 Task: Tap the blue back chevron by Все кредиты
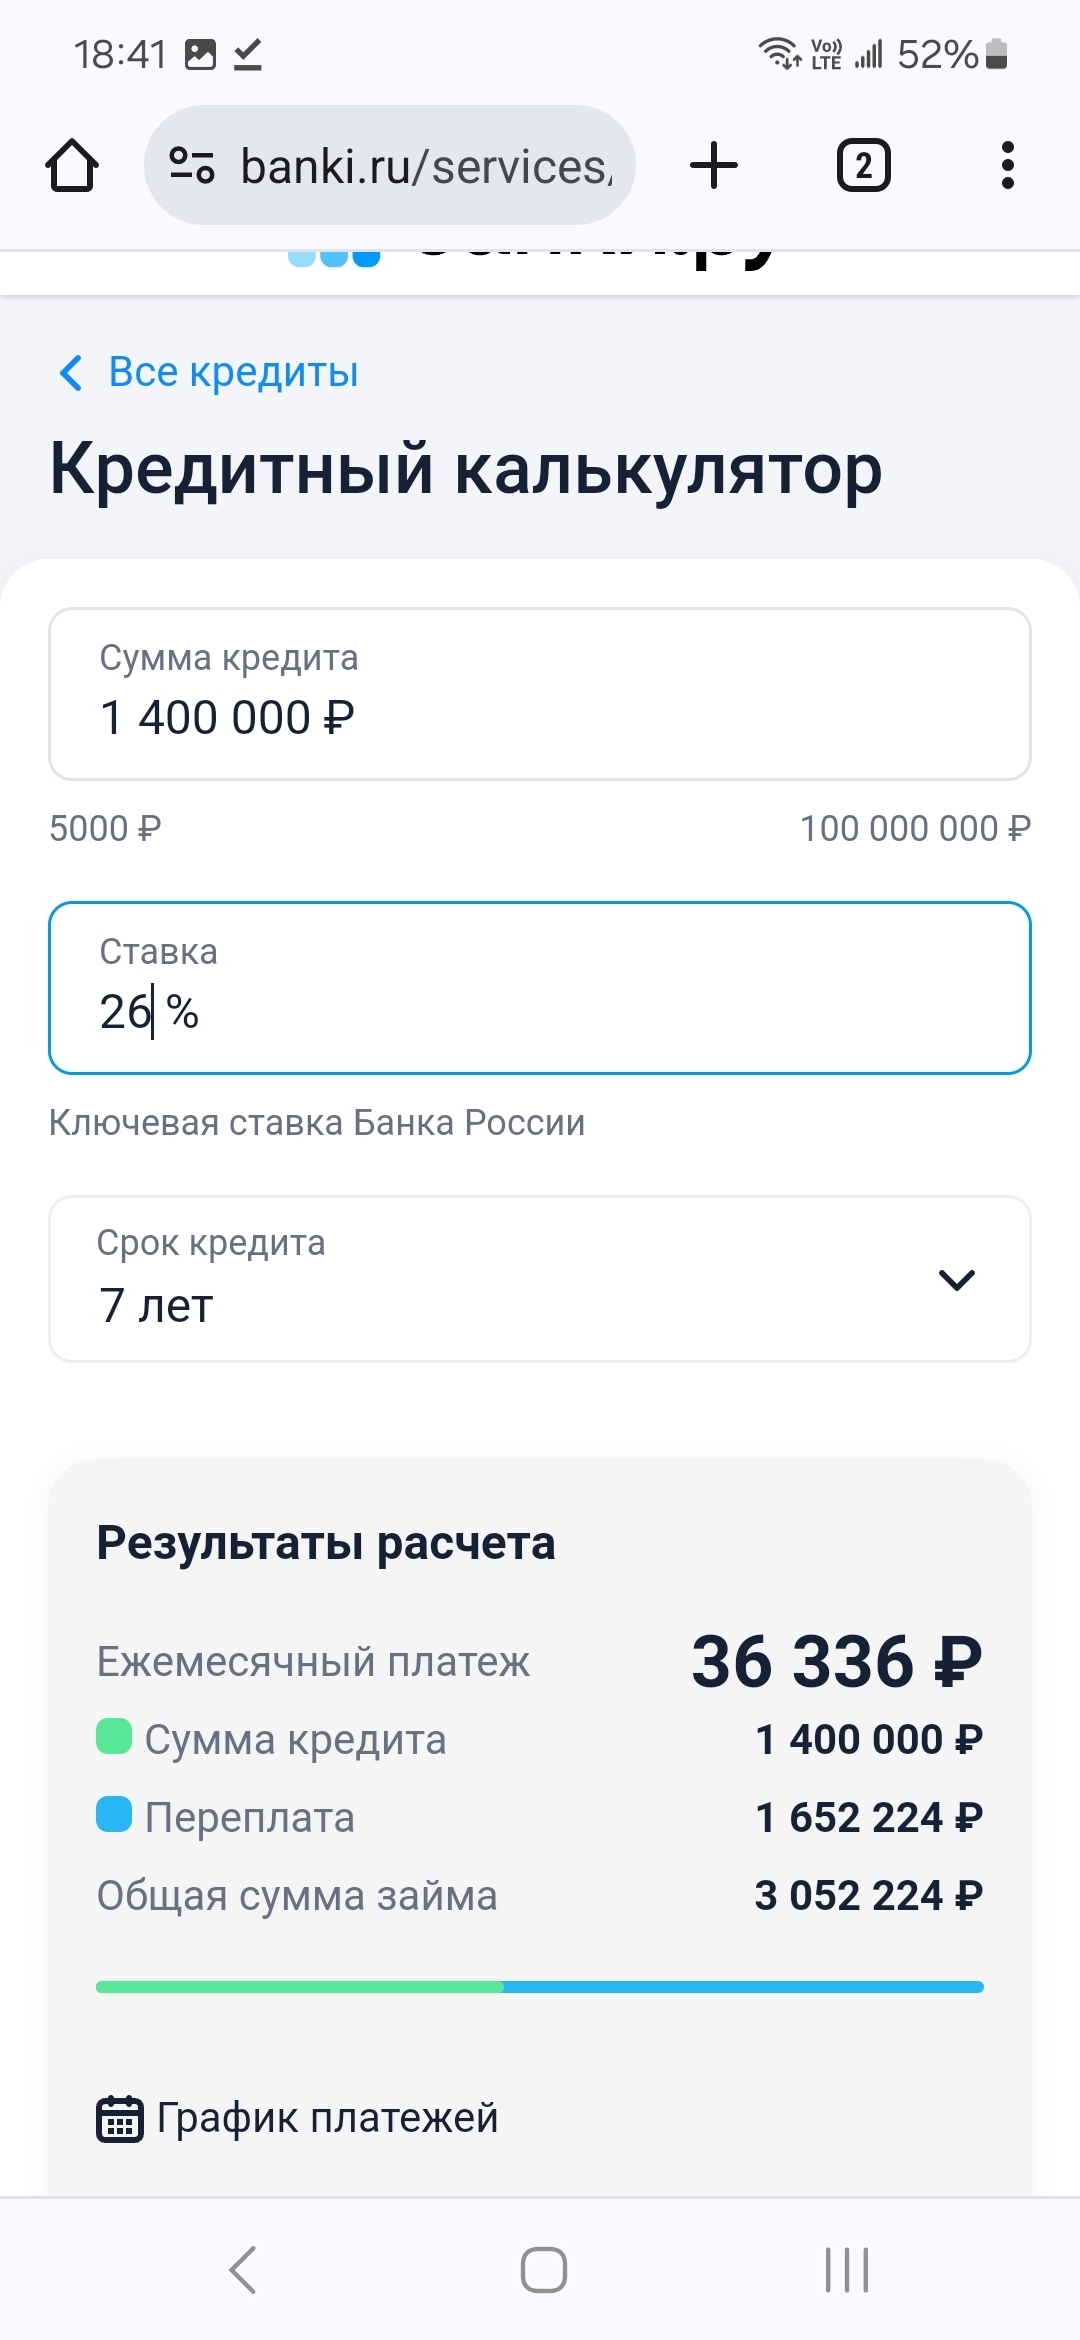tap(71, 373)
